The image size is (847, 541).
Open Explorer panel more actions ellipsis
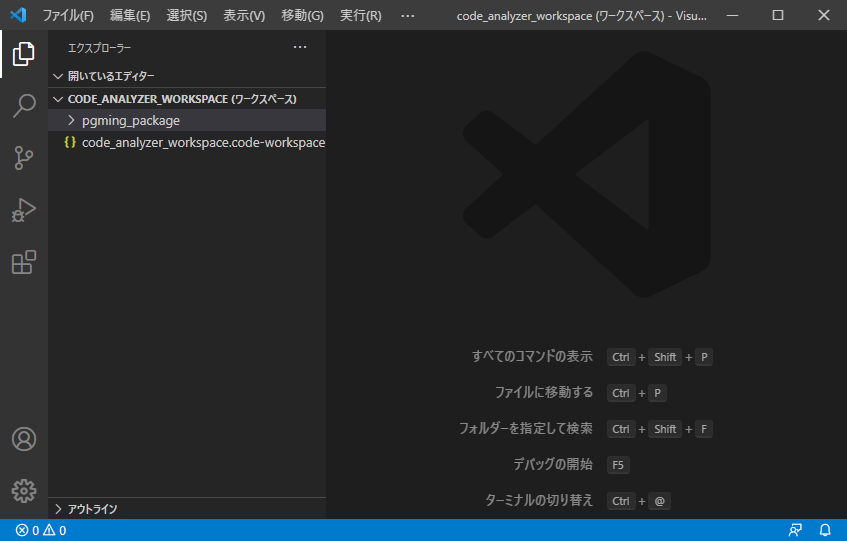tap(300, 48)
